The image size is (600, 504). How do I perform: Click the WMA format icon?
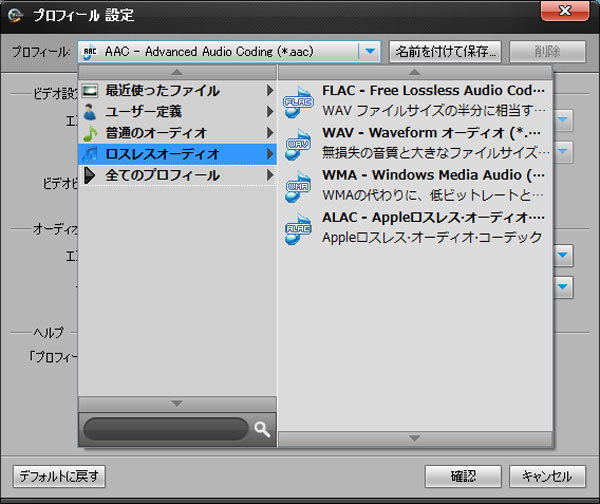point(298,186)
